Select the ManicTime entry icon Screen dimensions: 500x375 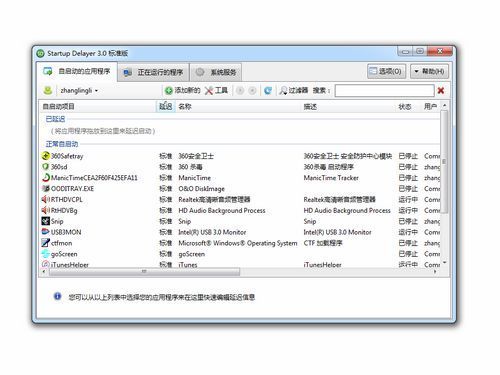coord(45,177)
